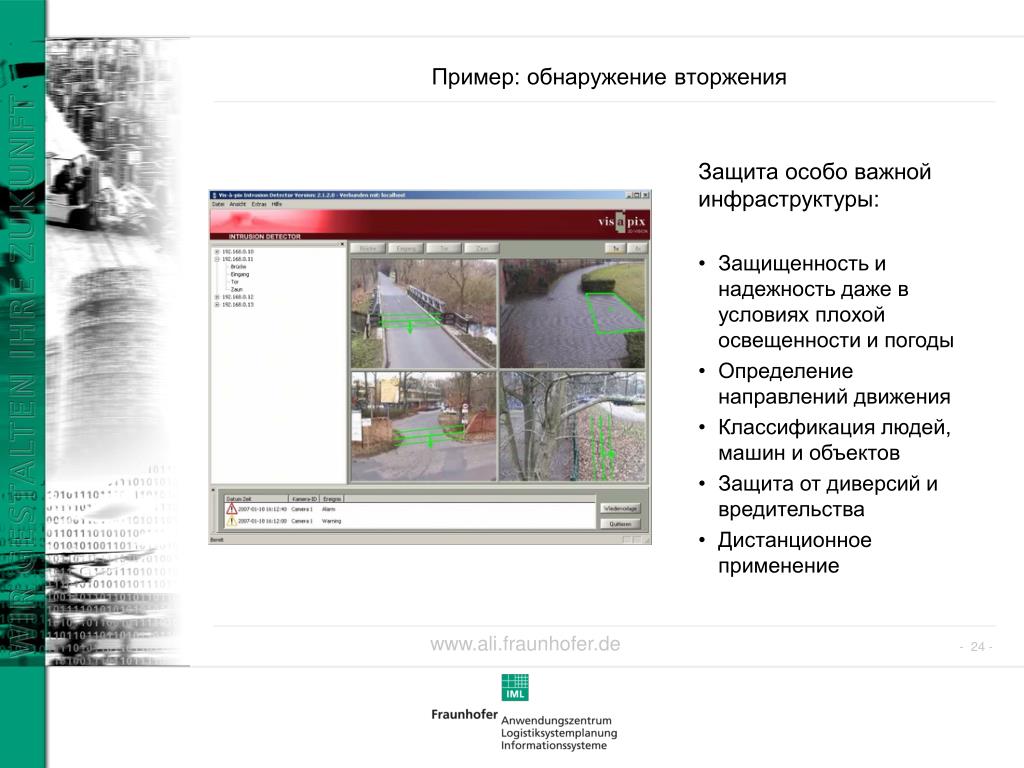The image size is (1024, 768).
Task: Open the Ansicht menu
Action: click(x=238, y=204)
